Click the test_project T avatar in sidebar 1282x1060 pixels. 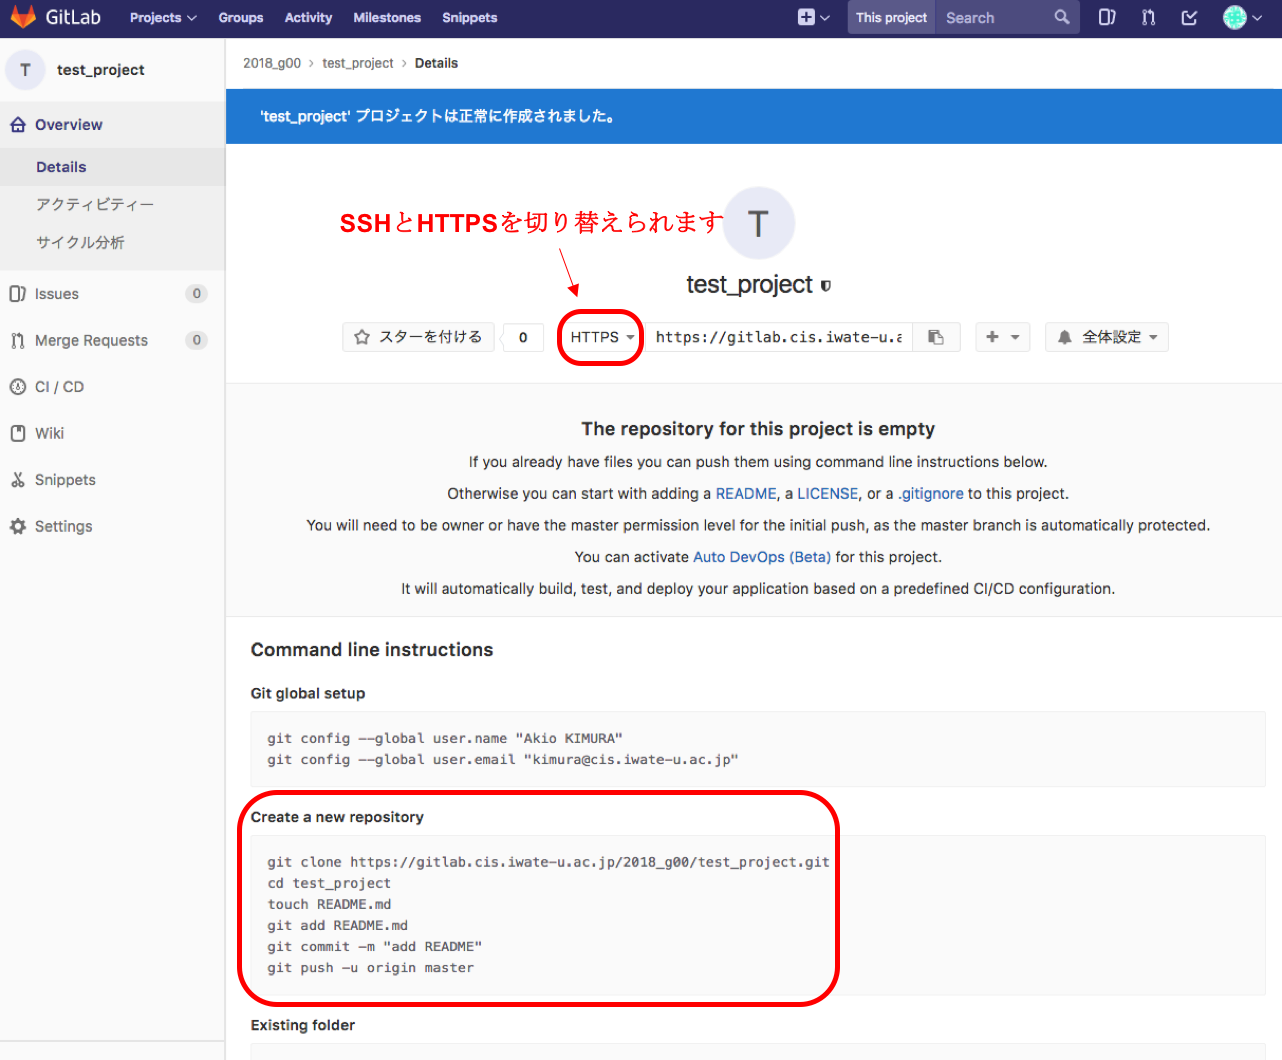tap(25, 70)
